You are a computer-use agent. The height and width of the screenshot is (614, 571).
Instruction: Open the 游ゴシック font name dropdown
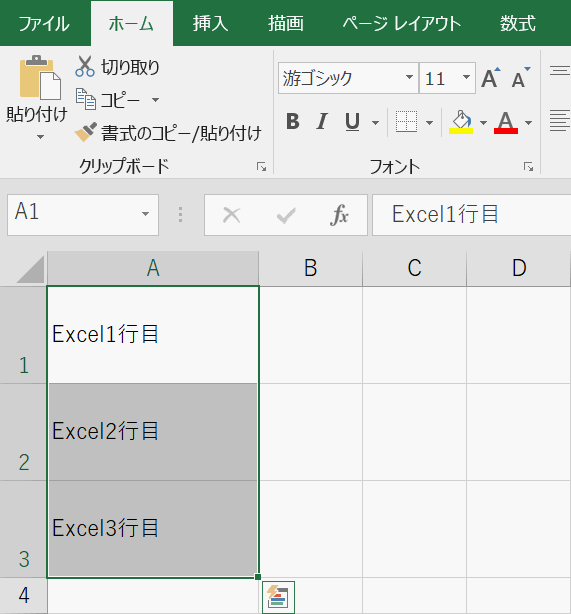(x=409, y=77)
